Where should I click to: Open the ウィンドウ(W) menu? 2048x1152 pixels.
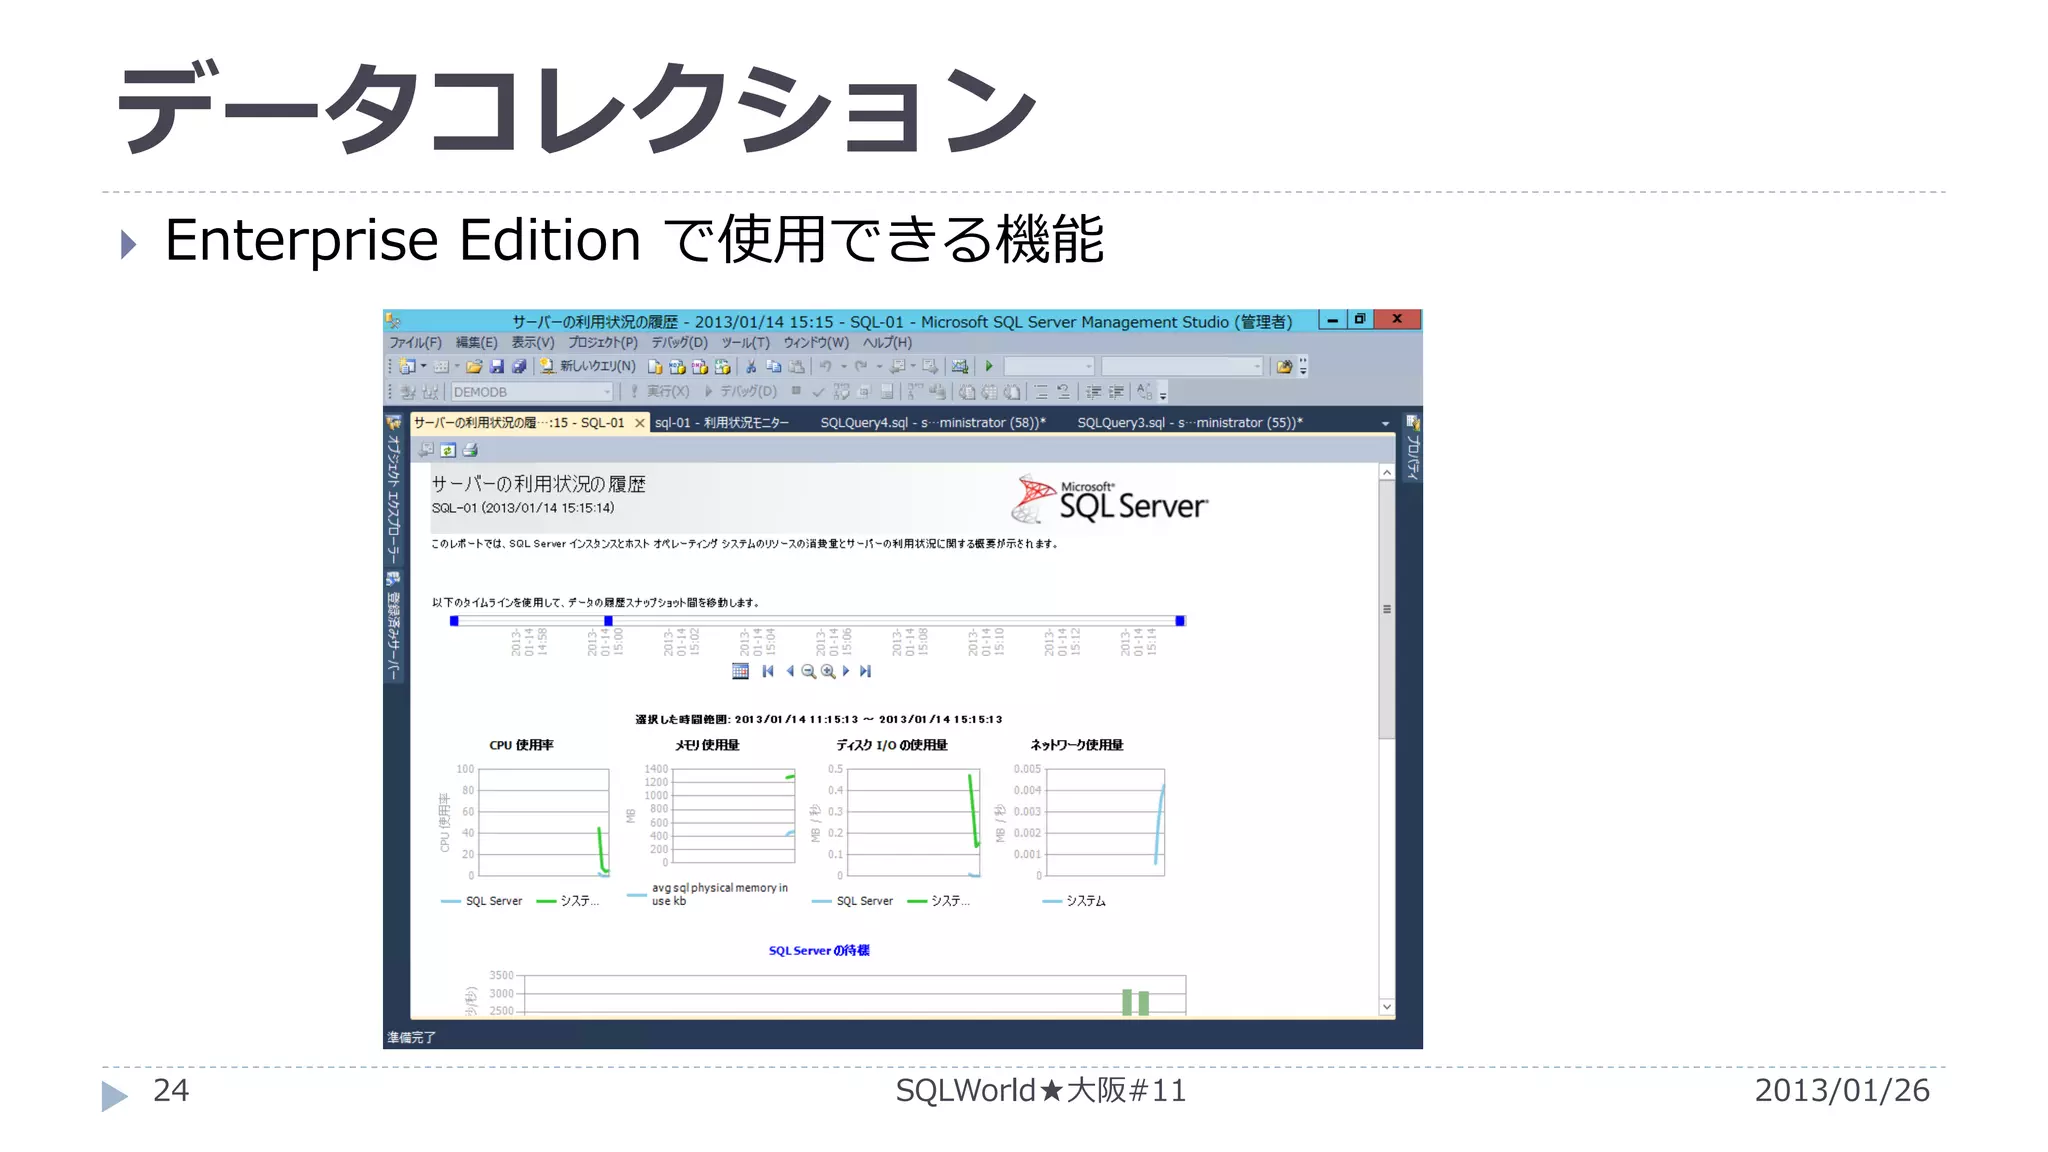(816, 343)
